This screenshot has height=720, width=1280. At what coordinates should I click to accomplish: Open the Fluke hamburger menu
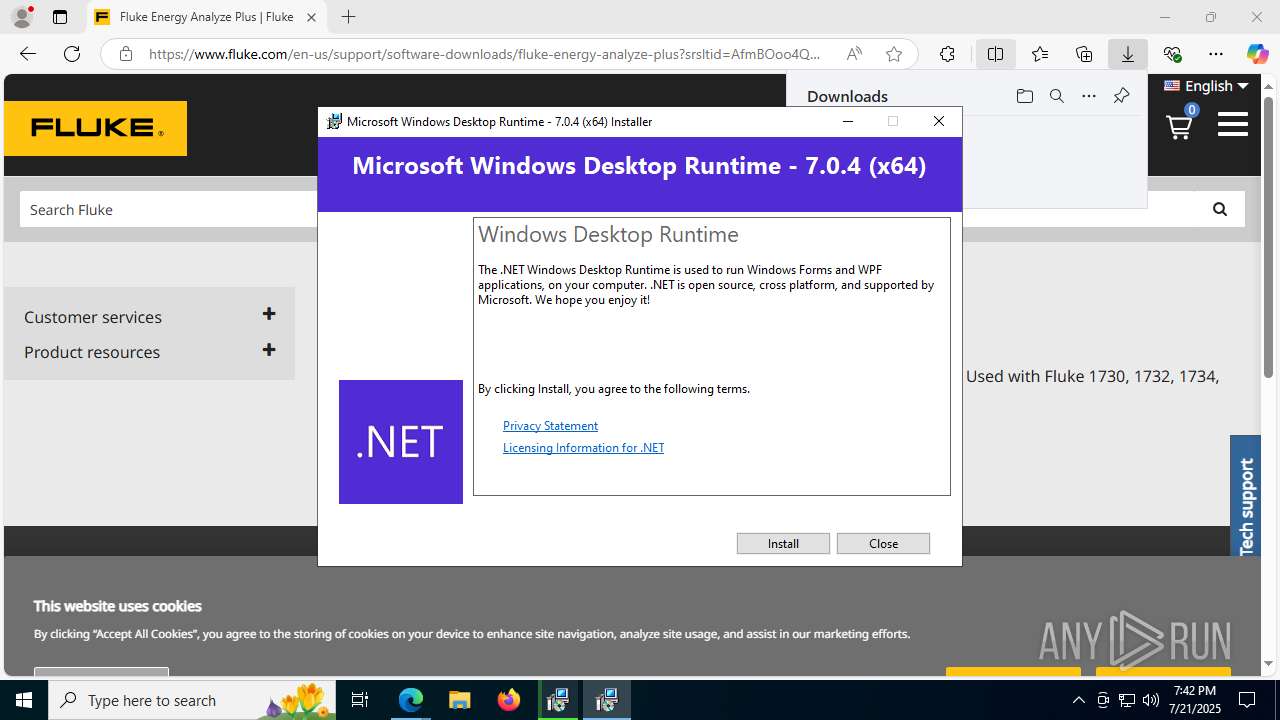pos(1233,124)
